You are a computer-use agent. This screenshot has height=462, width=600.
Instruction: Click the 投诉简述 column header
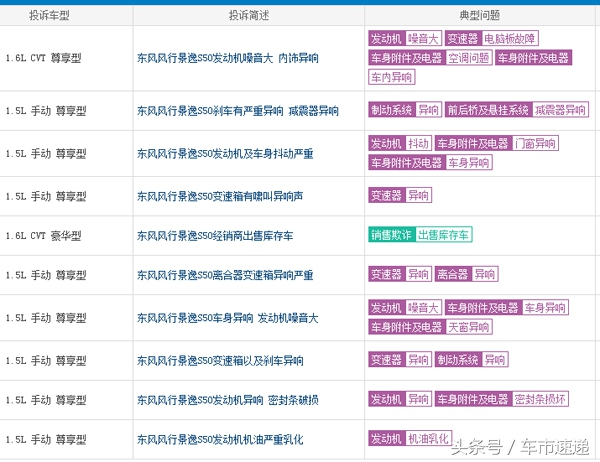[x=249, y=15]
